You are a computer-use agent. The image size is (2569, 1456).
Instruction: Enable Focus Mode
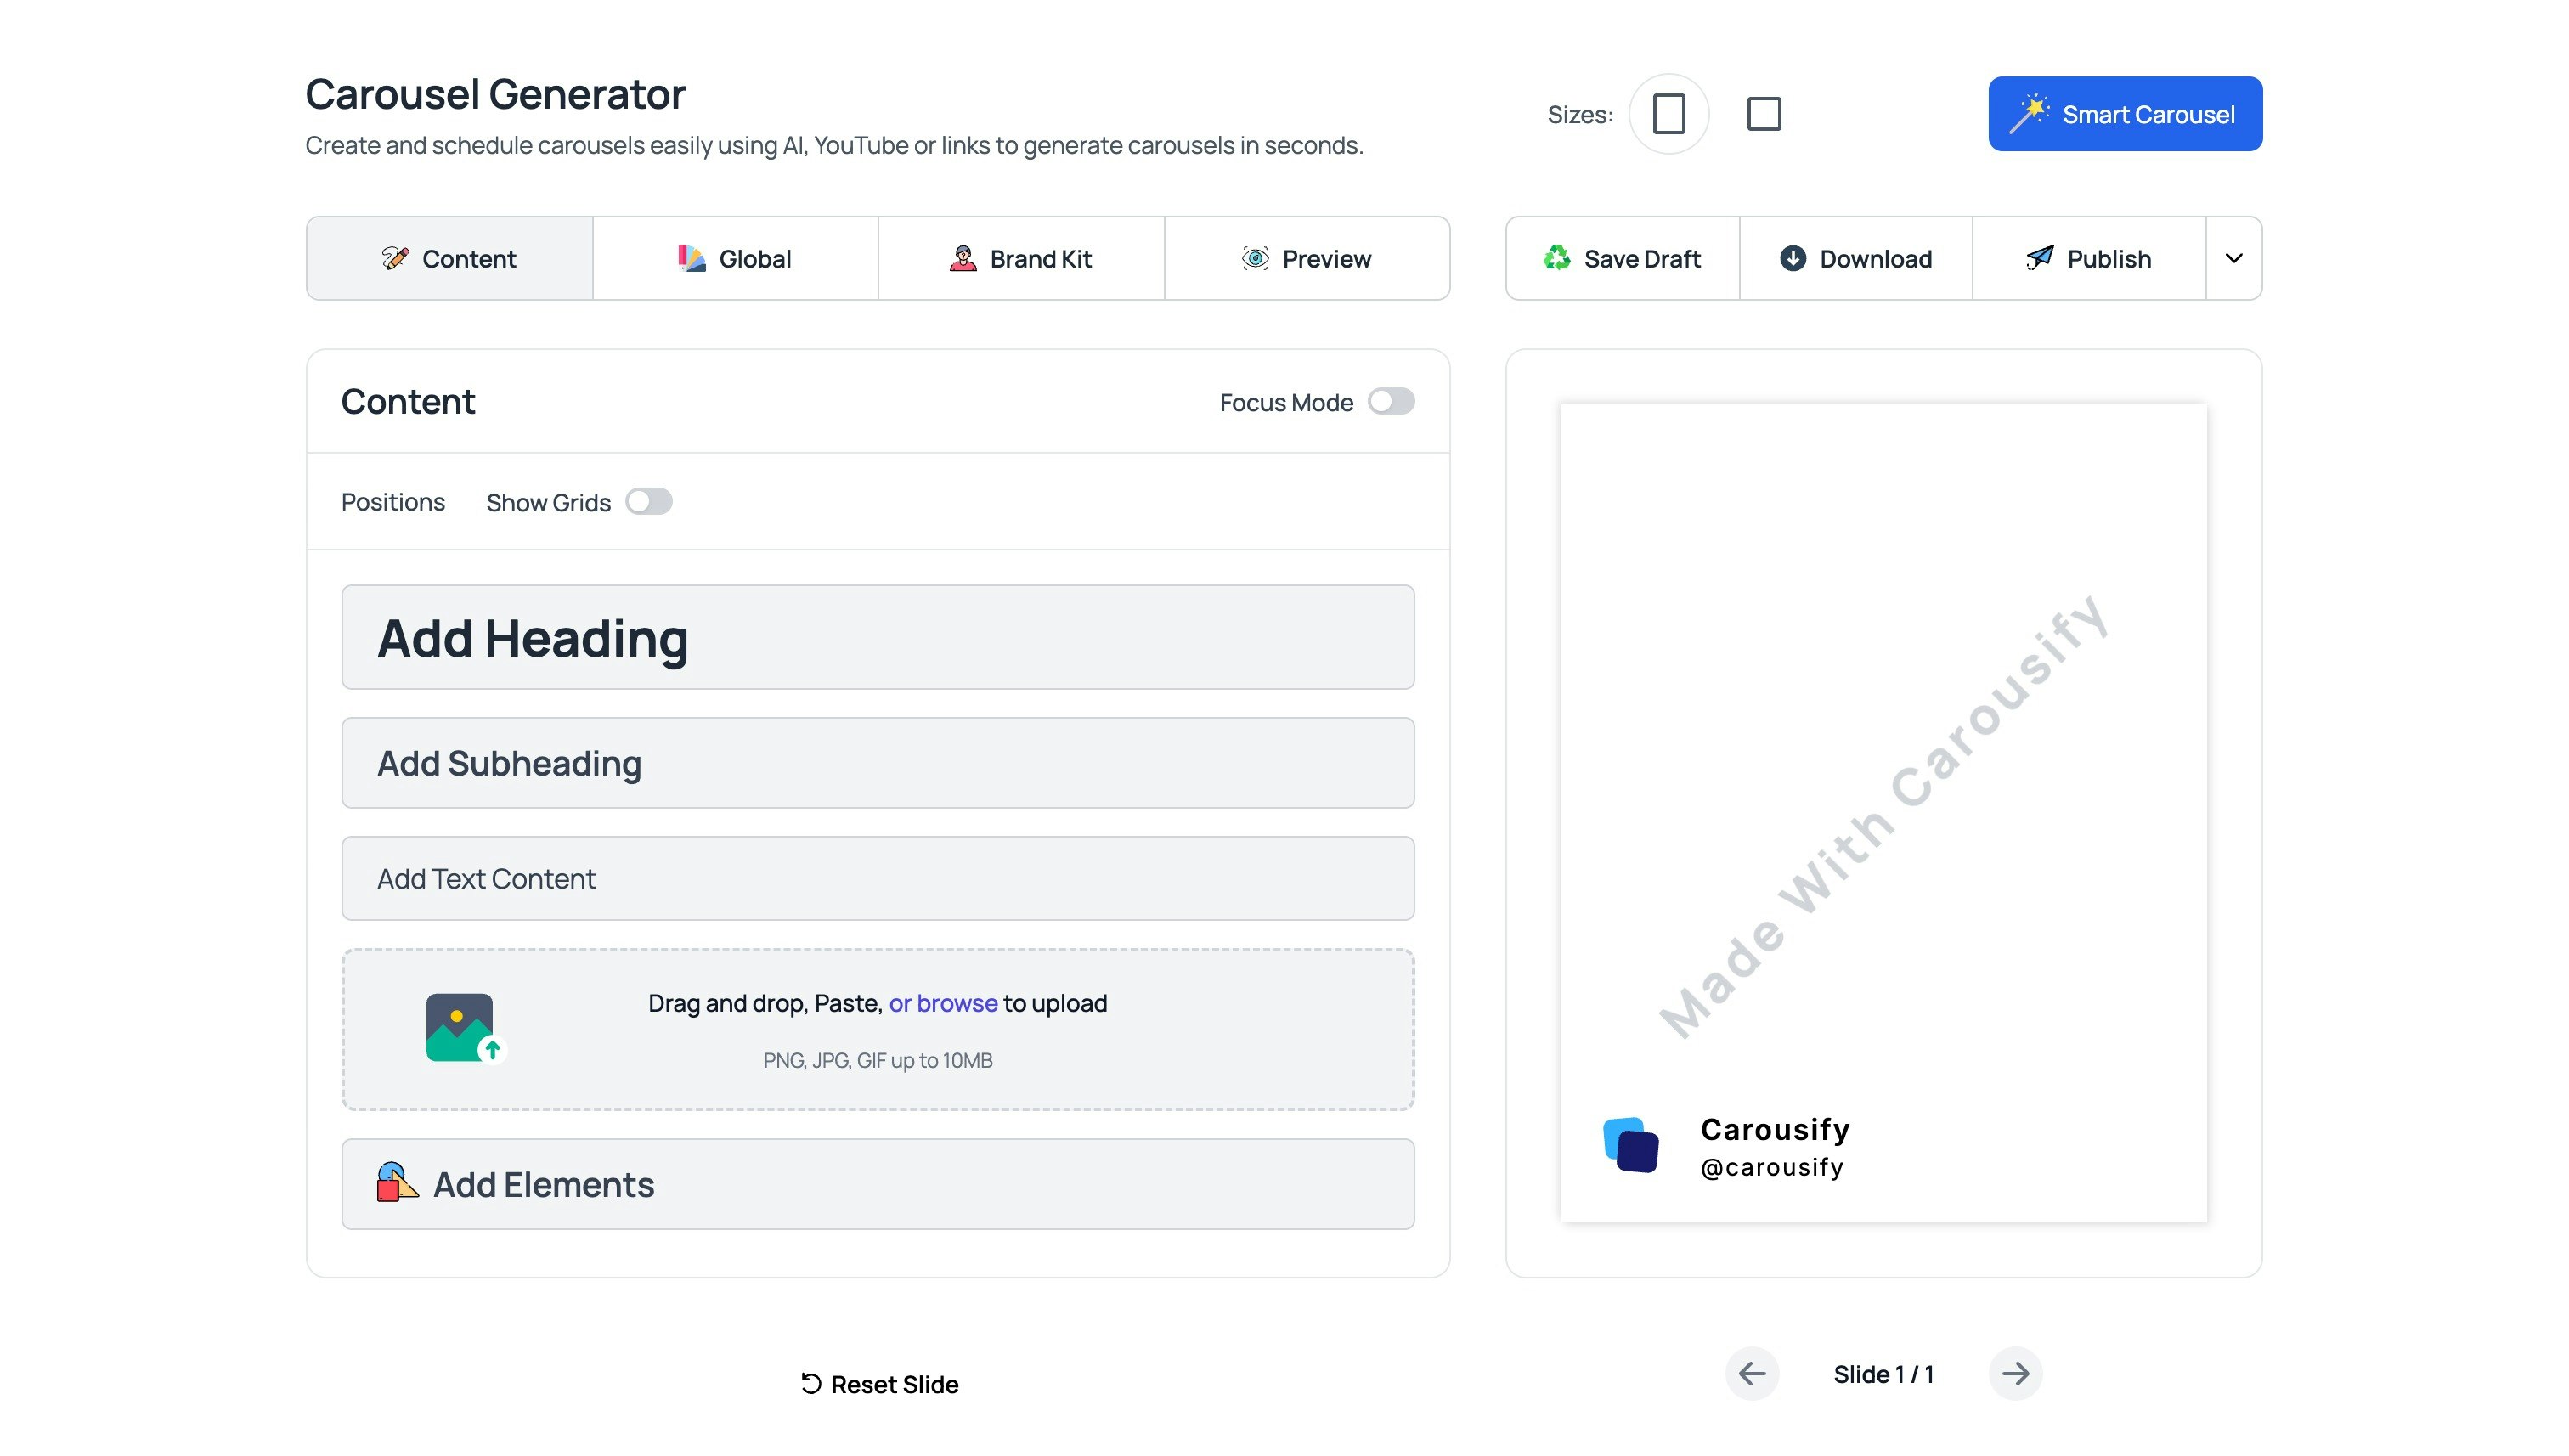click(1391, 401)
